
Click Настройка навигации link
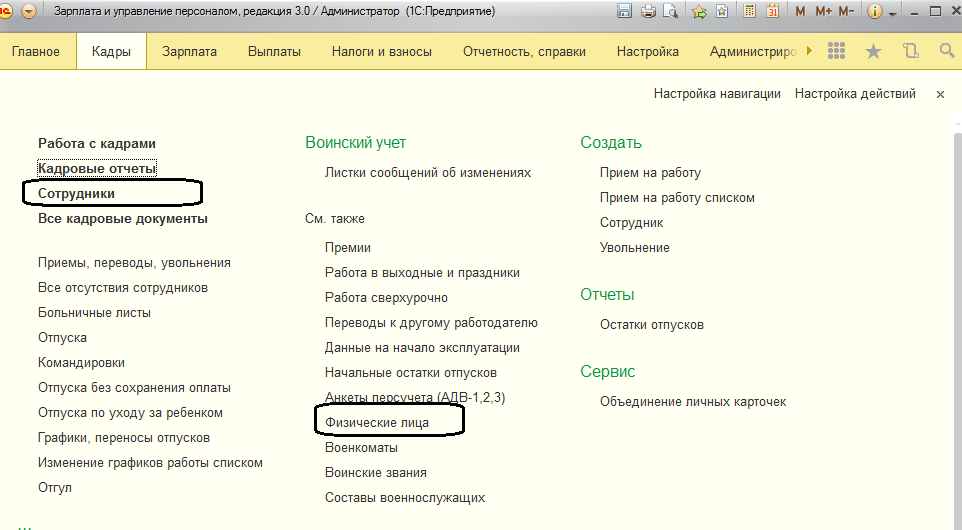pos(717,93)
